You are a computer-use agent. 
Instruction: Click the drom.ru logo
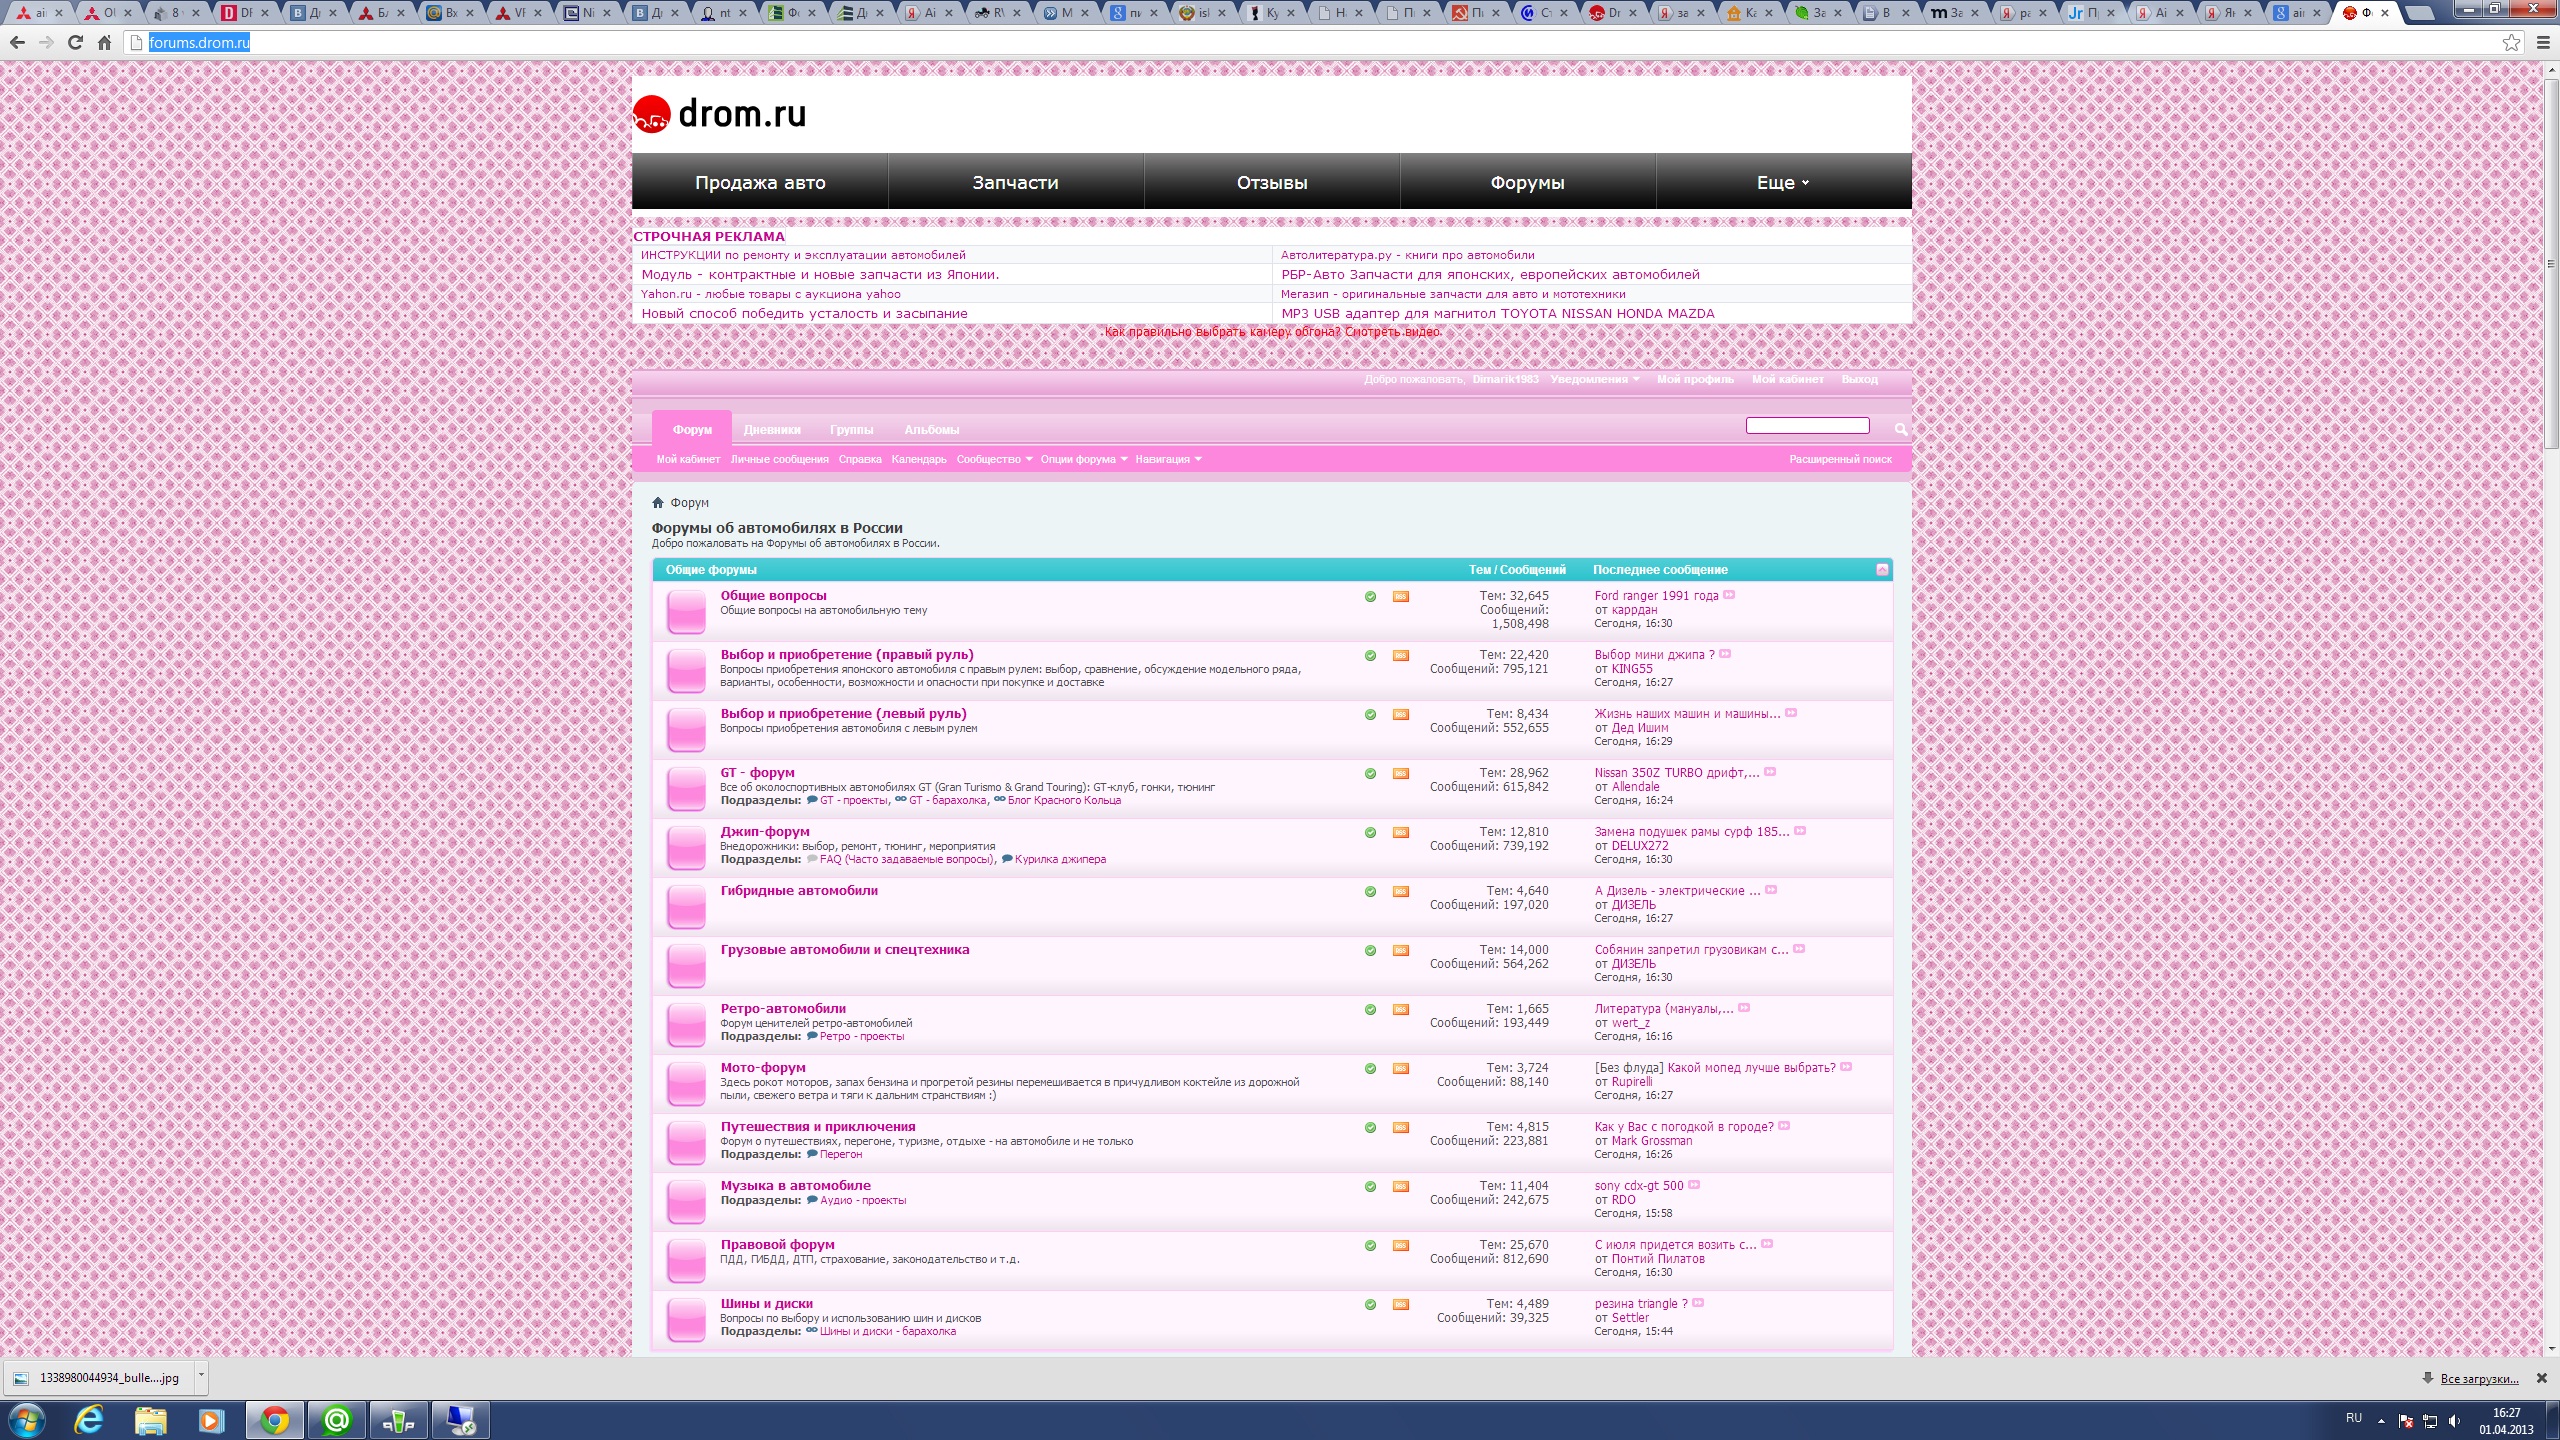tap(720, 114)
